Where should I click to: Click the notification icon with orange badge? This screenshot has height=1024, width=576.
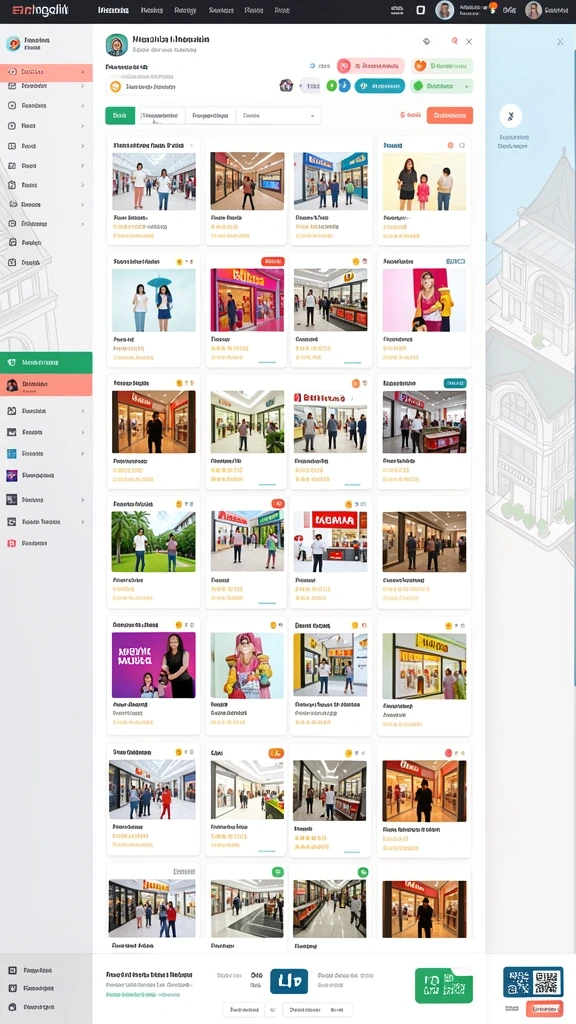493,9
